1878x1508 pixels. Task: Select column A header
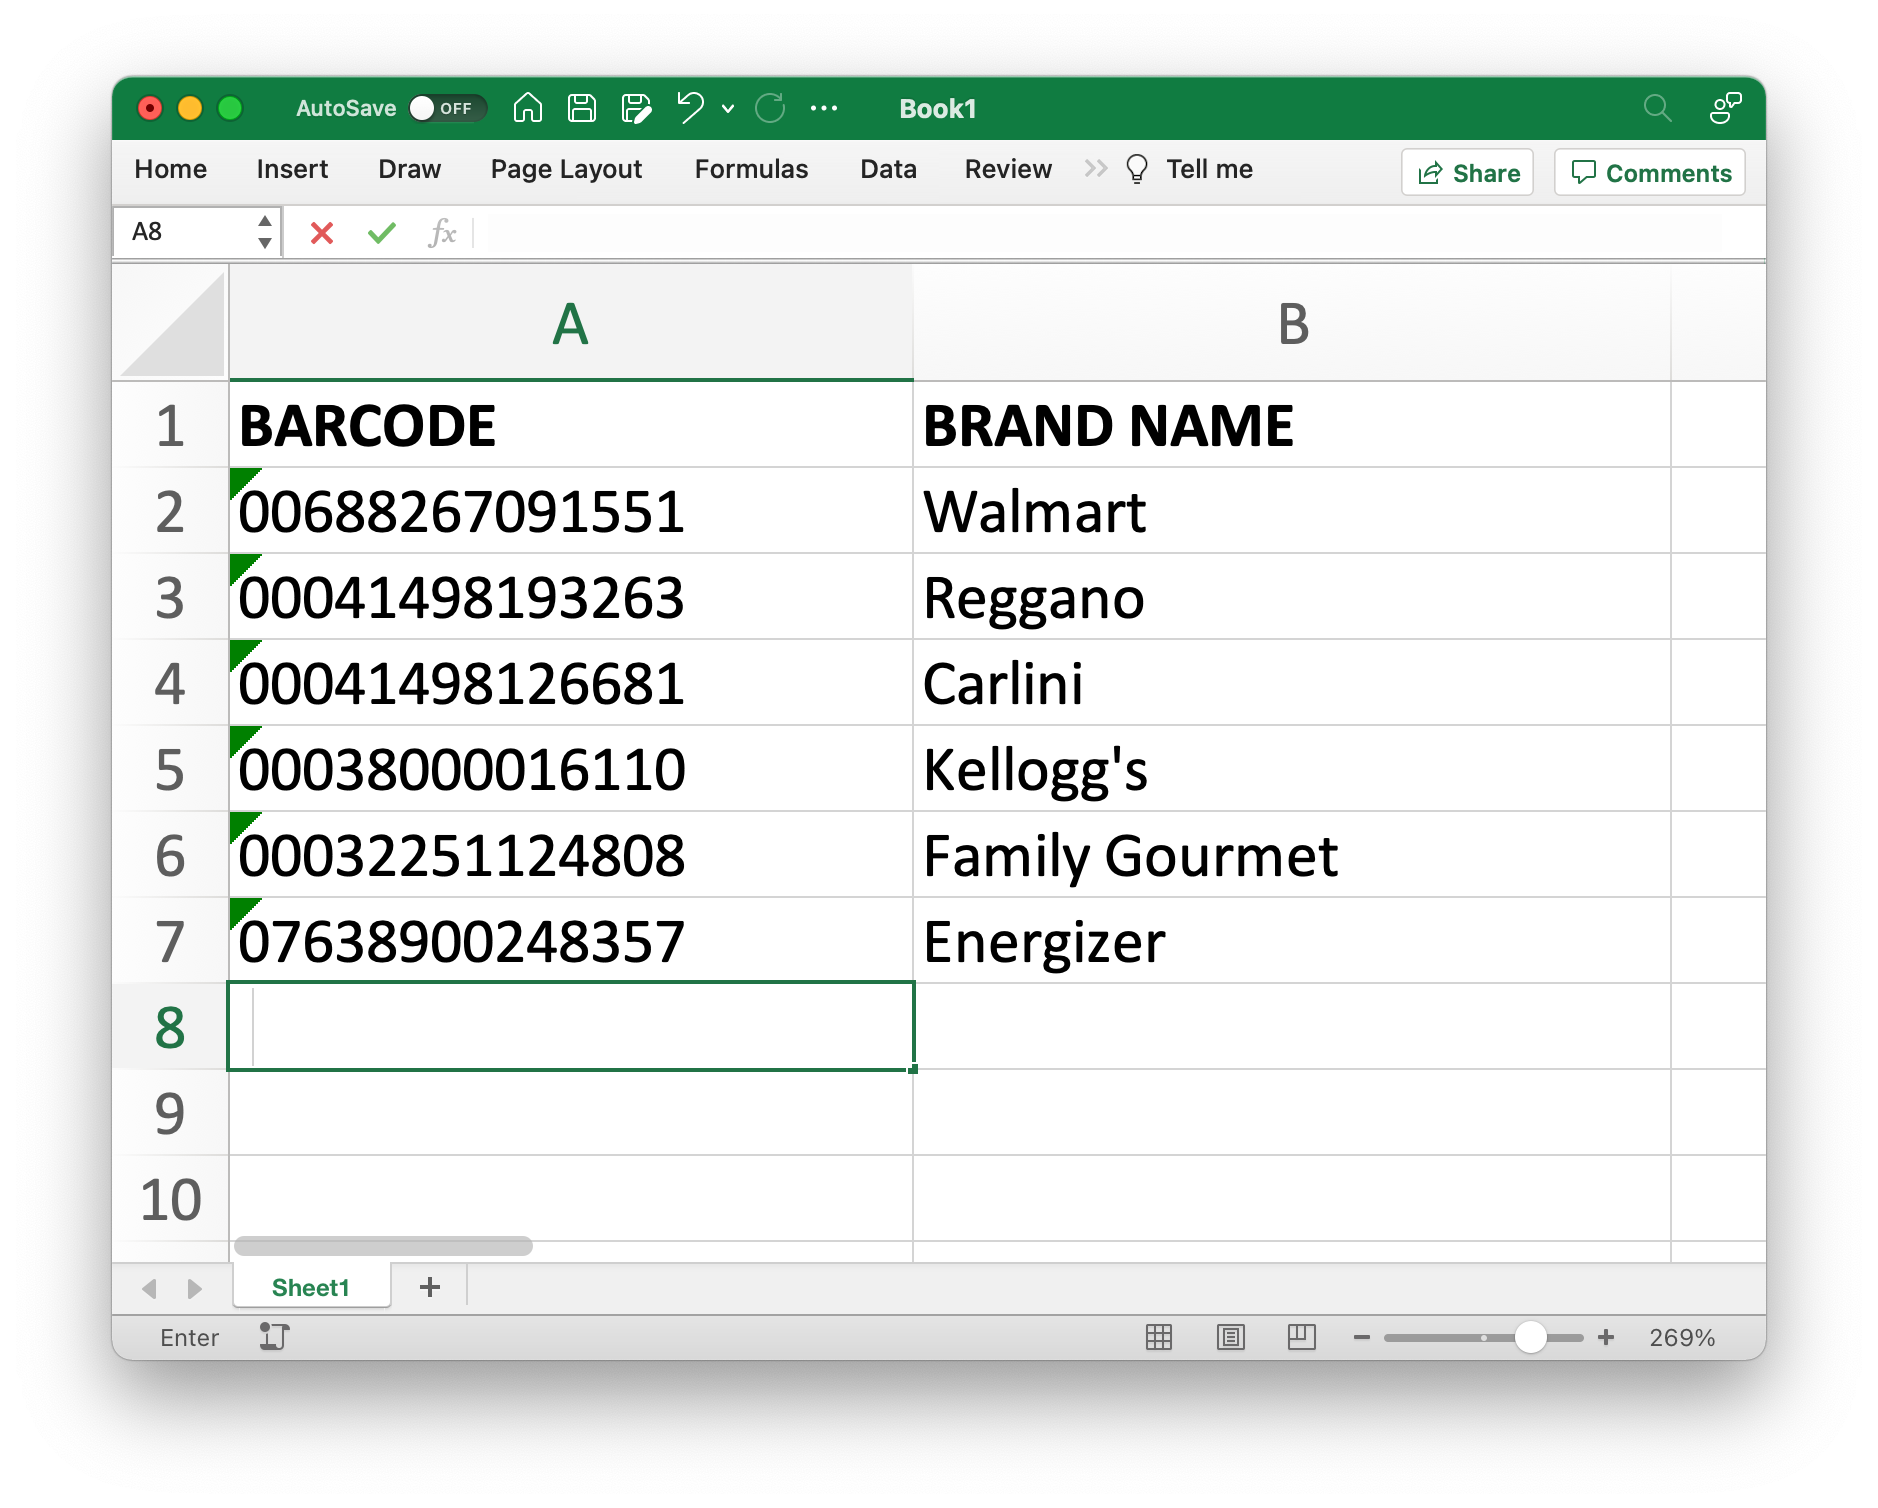click(571, 323)
